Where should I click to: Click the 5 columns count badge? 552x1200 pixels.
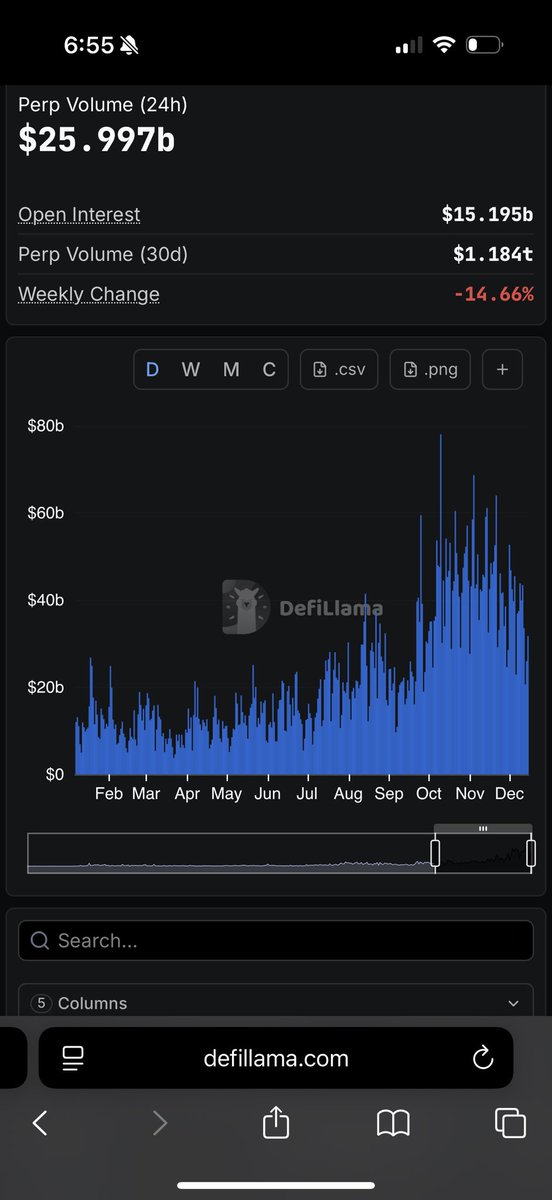click(41, 1003)
